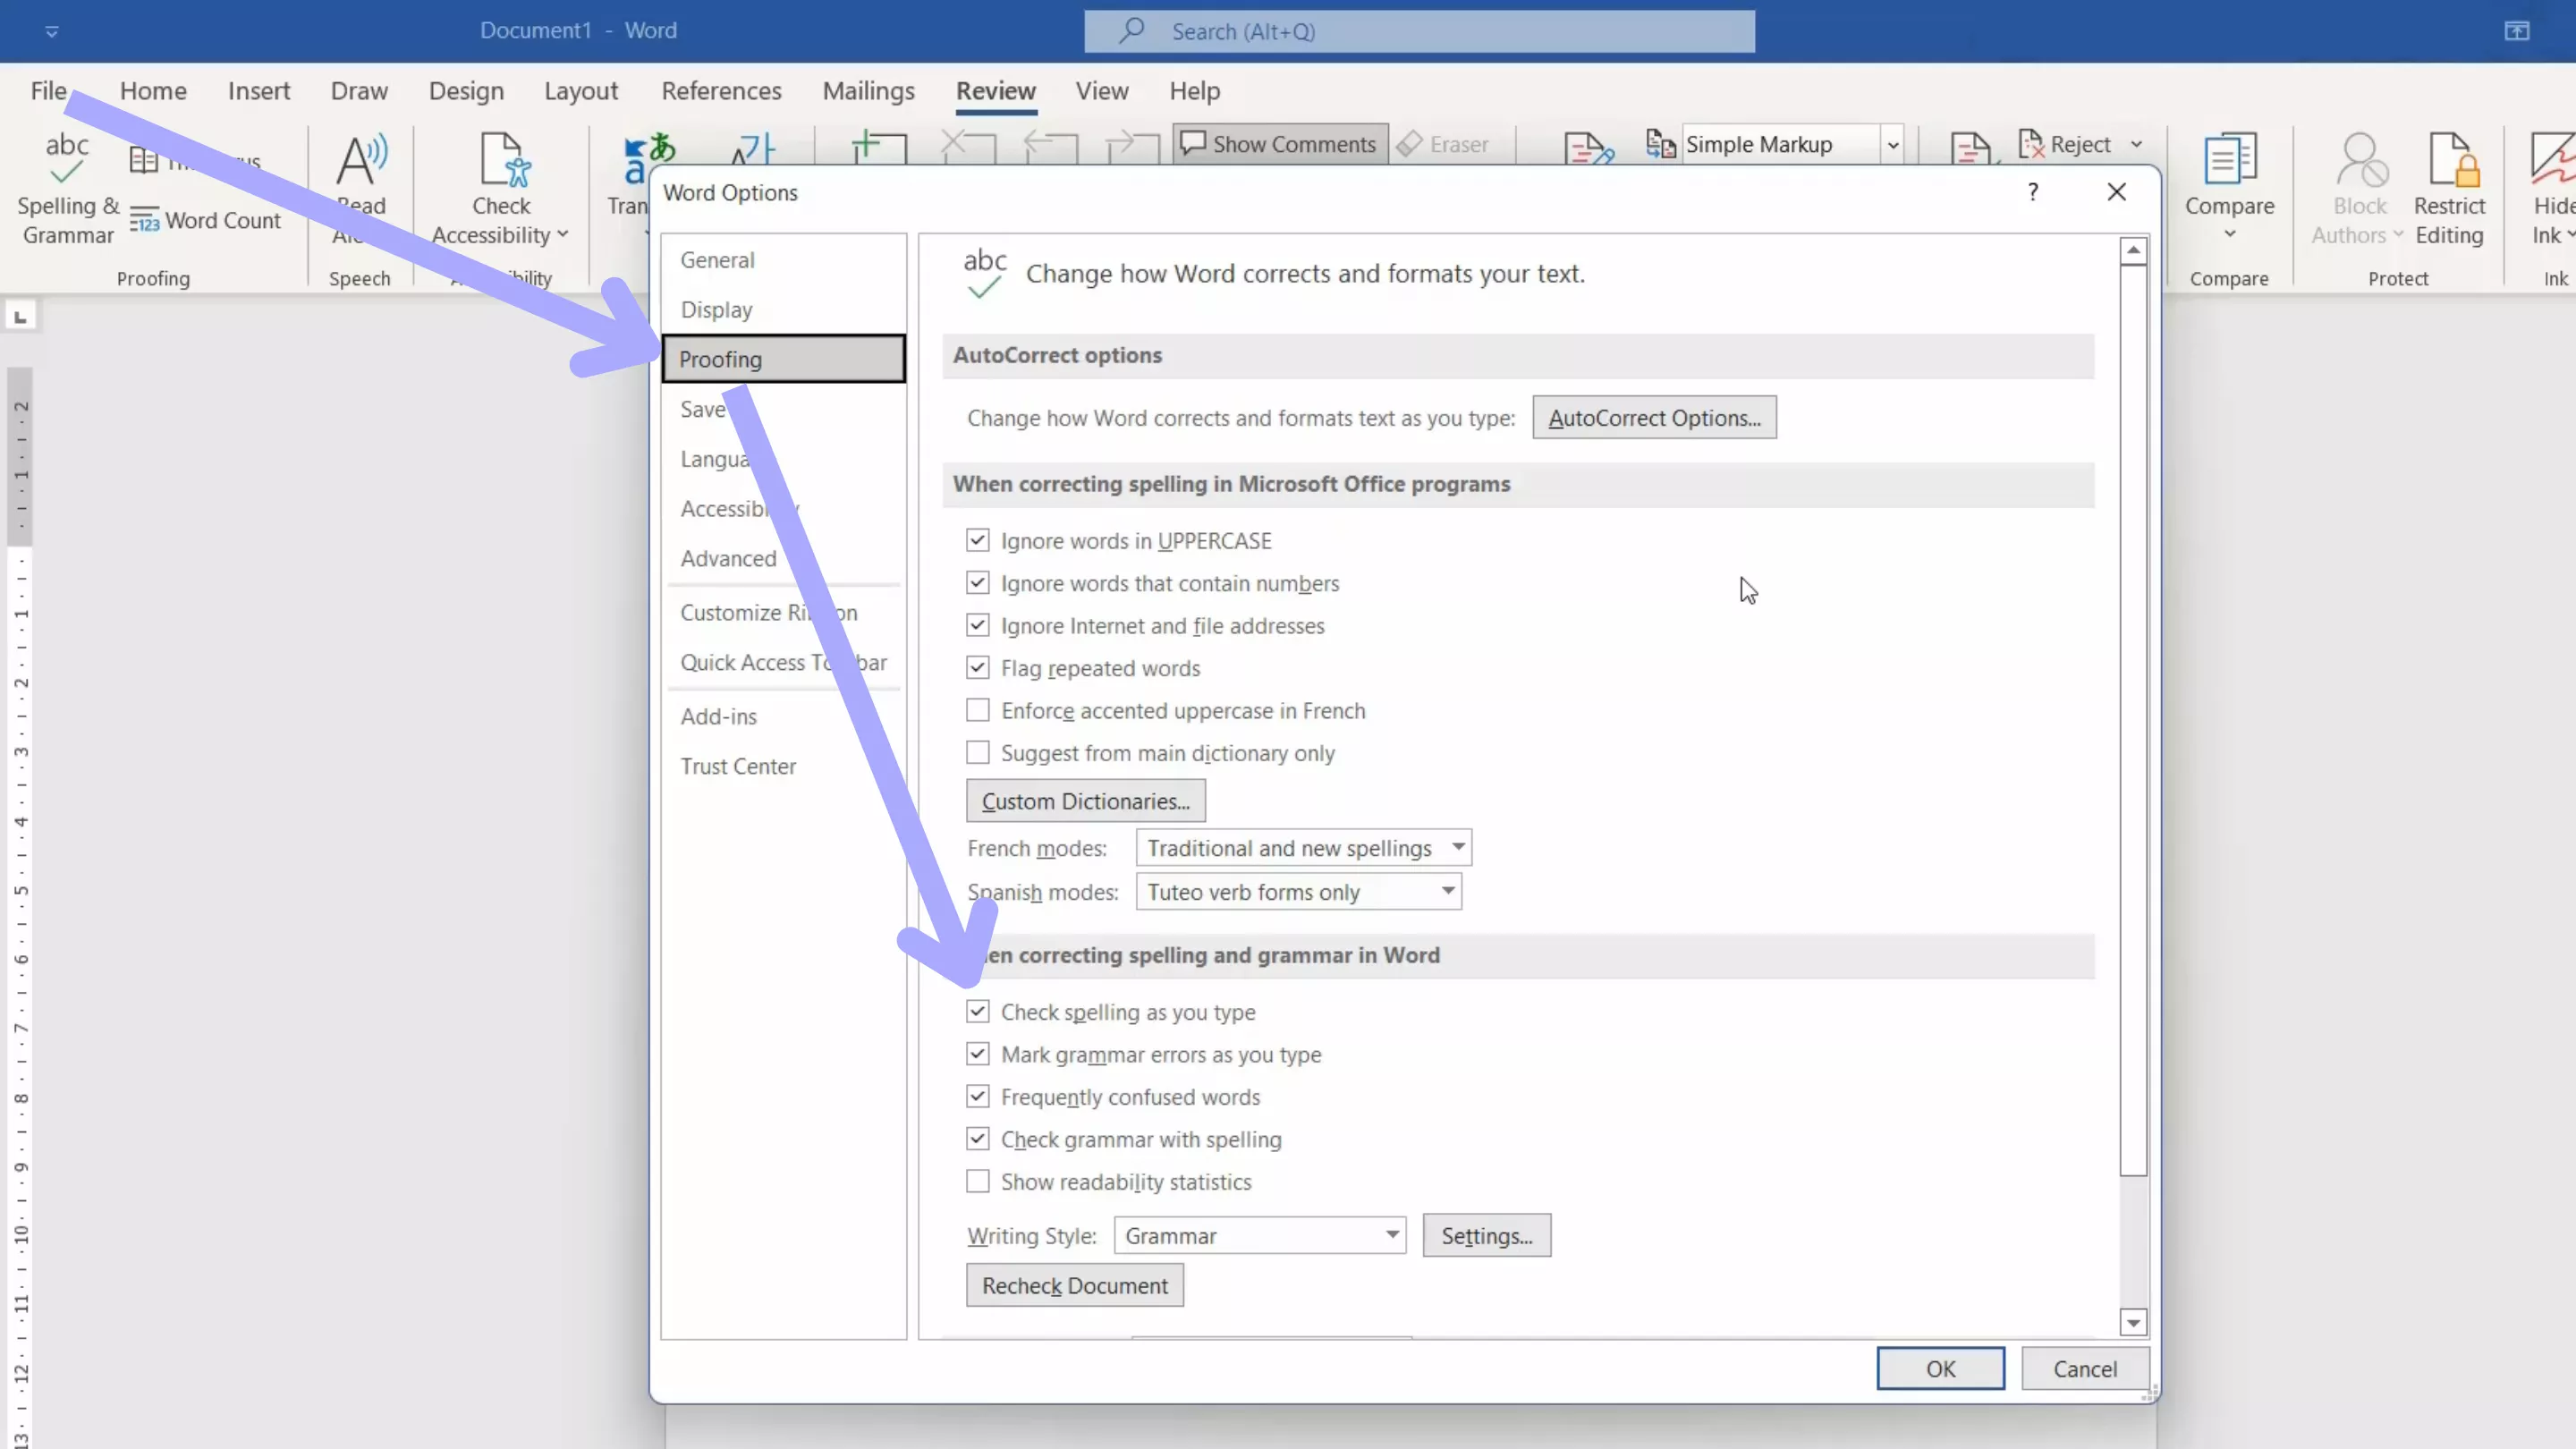Open the French modes dropdown
This screenshot has width=2576, height=1449.
pyautogui.click(x=1458, y=848)
